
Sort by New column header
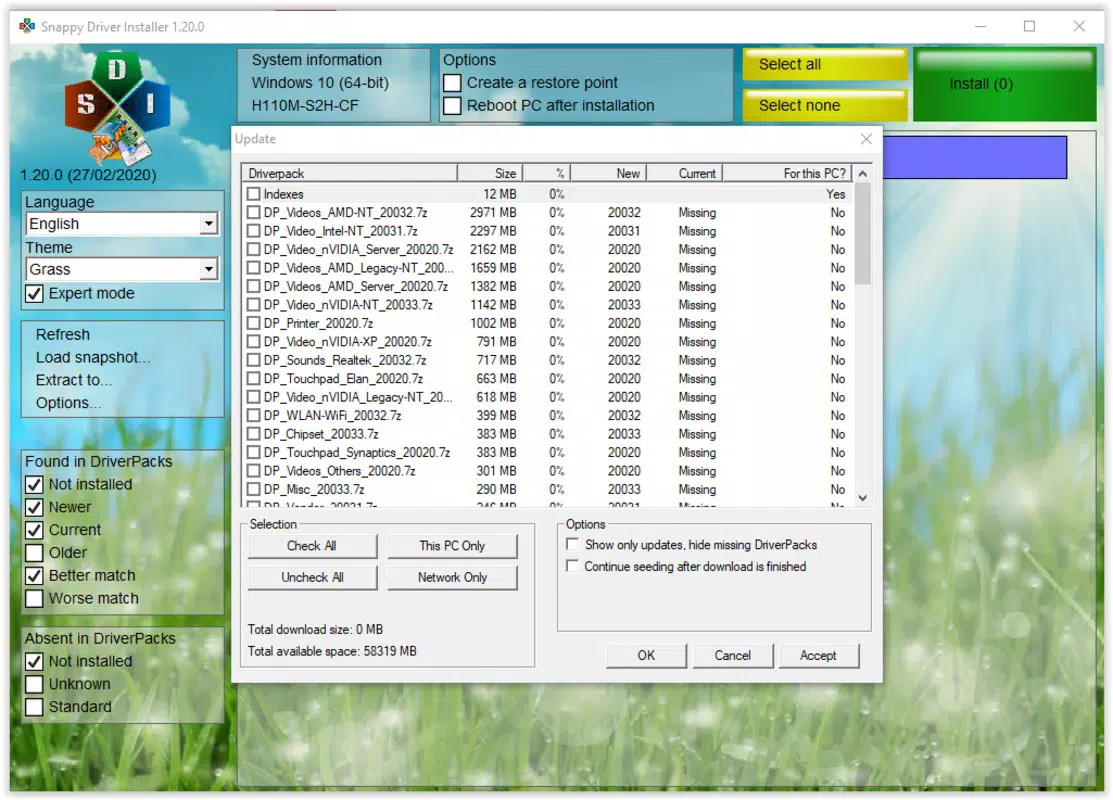point(609,173)
